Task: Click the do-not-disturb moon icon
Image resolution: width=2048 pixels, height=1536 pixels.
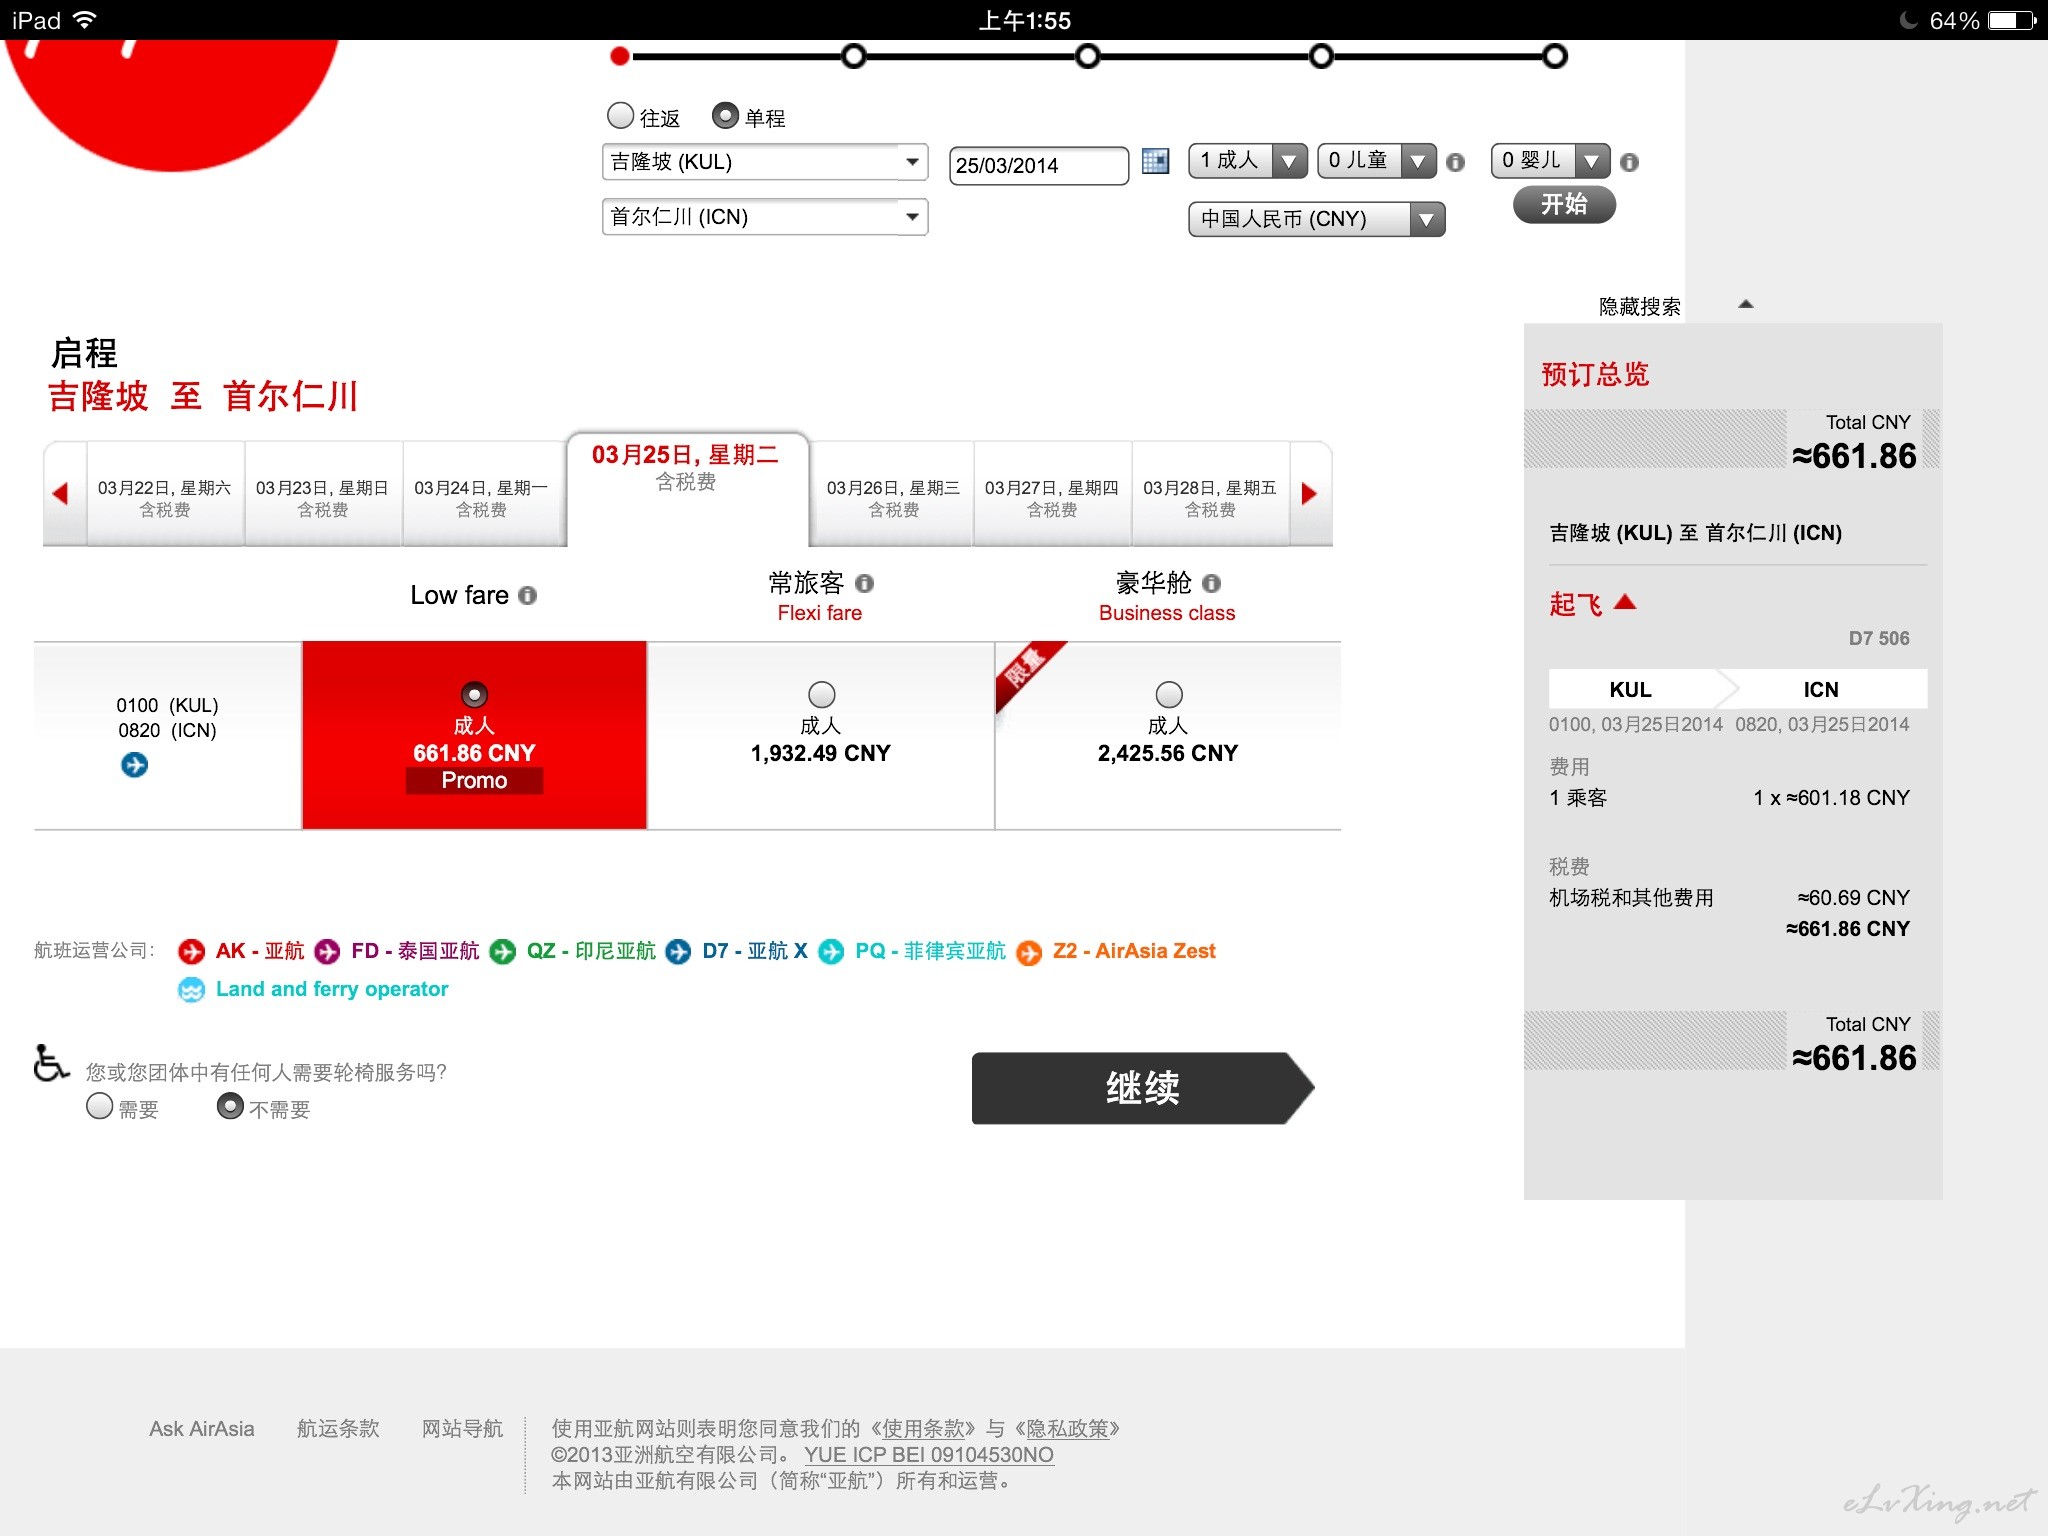Action: [1908, 20]
